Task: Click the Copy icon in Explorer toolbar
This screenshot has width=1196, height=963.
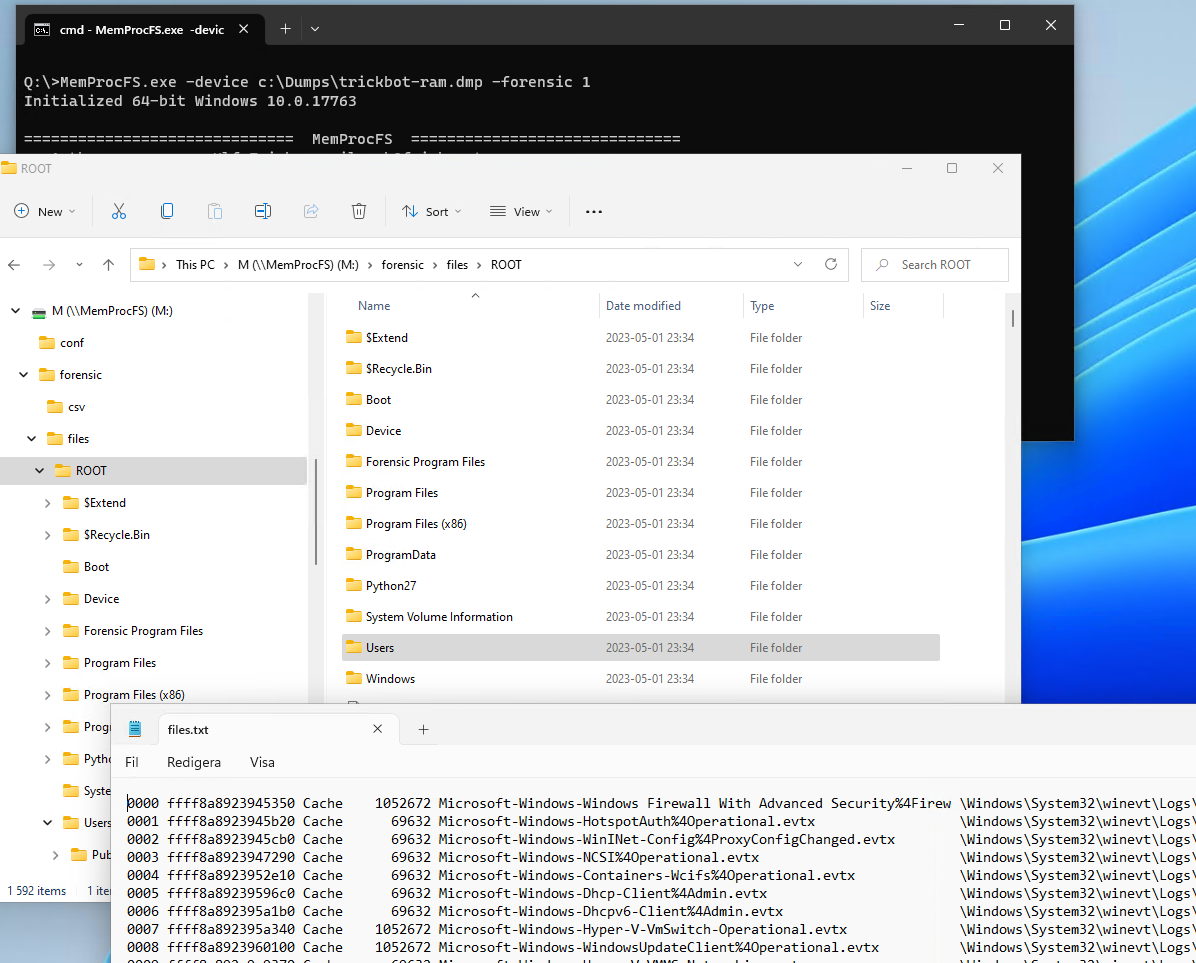Action: pyautogui.click(x=166, y=211)
